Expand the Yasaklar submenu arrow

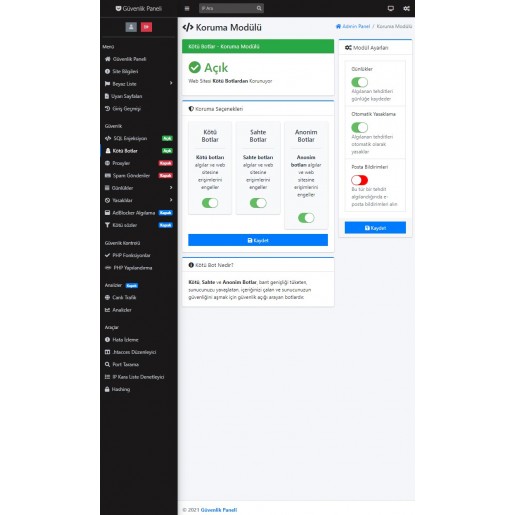click(x=171, y=200)
